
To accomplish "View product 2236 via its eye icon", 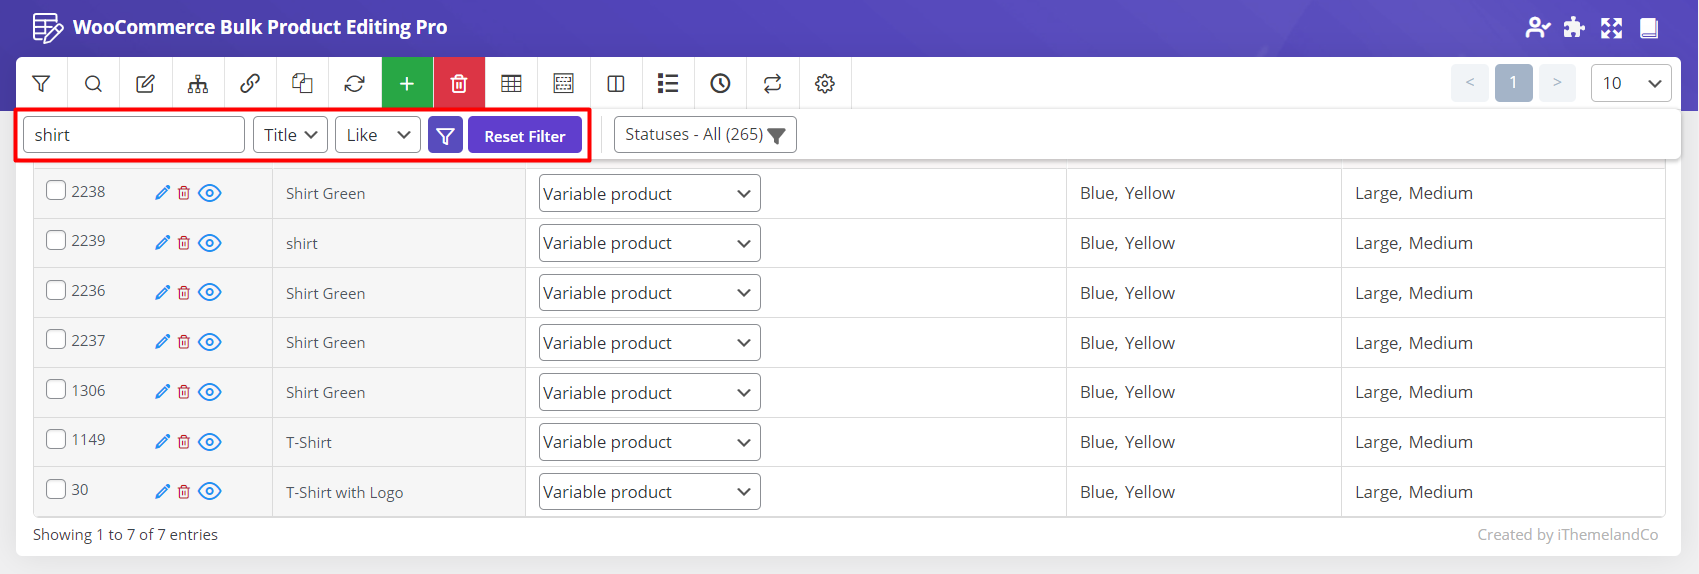I will pos(209,293).
